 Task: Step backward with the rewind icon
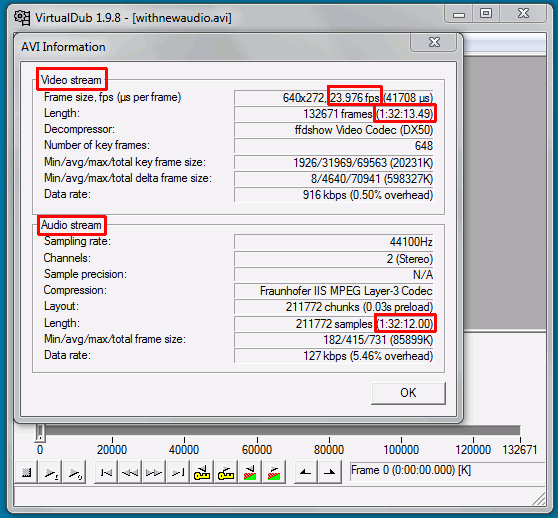pyautogui.click(x=130, y=472)
